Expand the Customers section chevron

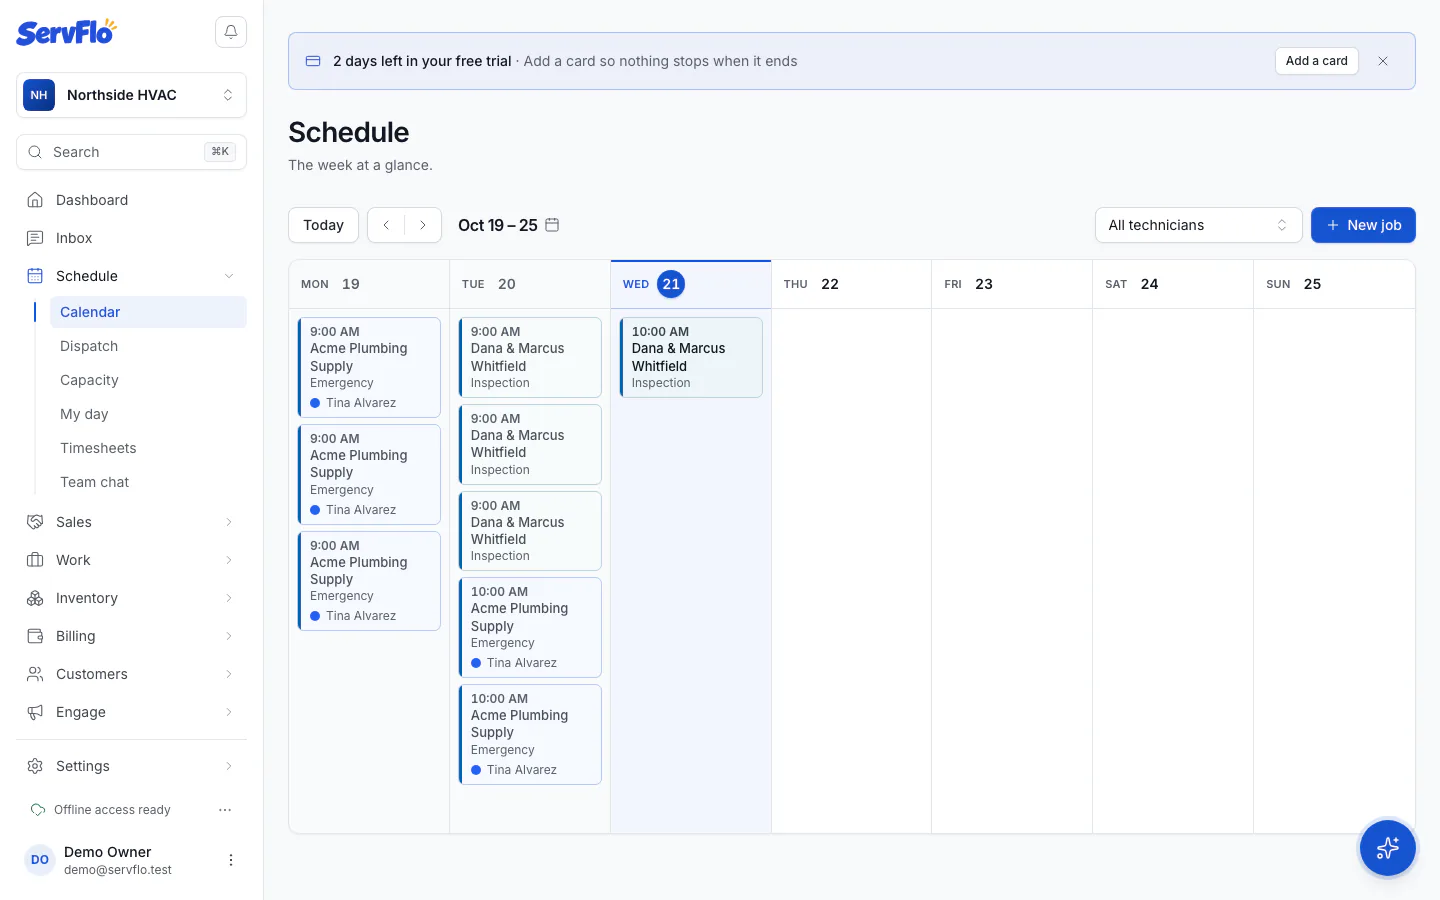tap(229, 674)
